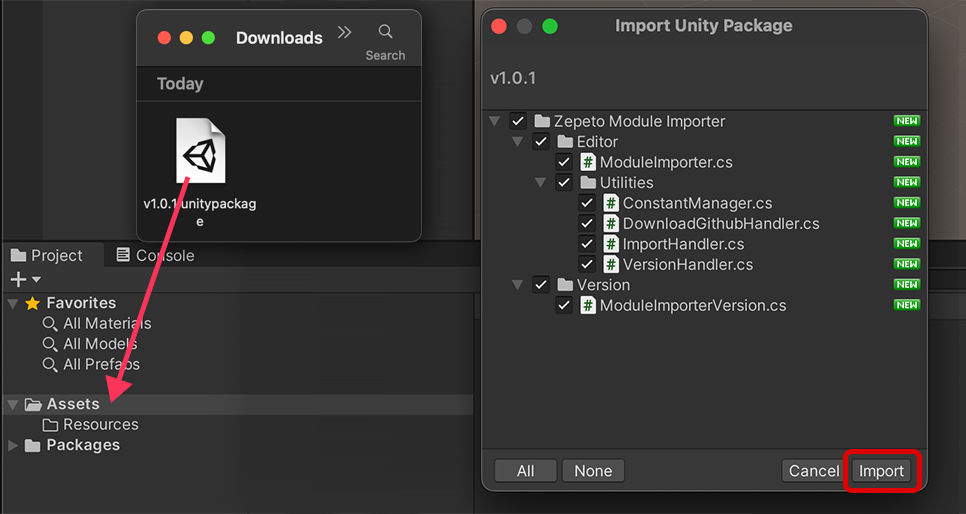Click the None selection button

click(x=593, y=471)
